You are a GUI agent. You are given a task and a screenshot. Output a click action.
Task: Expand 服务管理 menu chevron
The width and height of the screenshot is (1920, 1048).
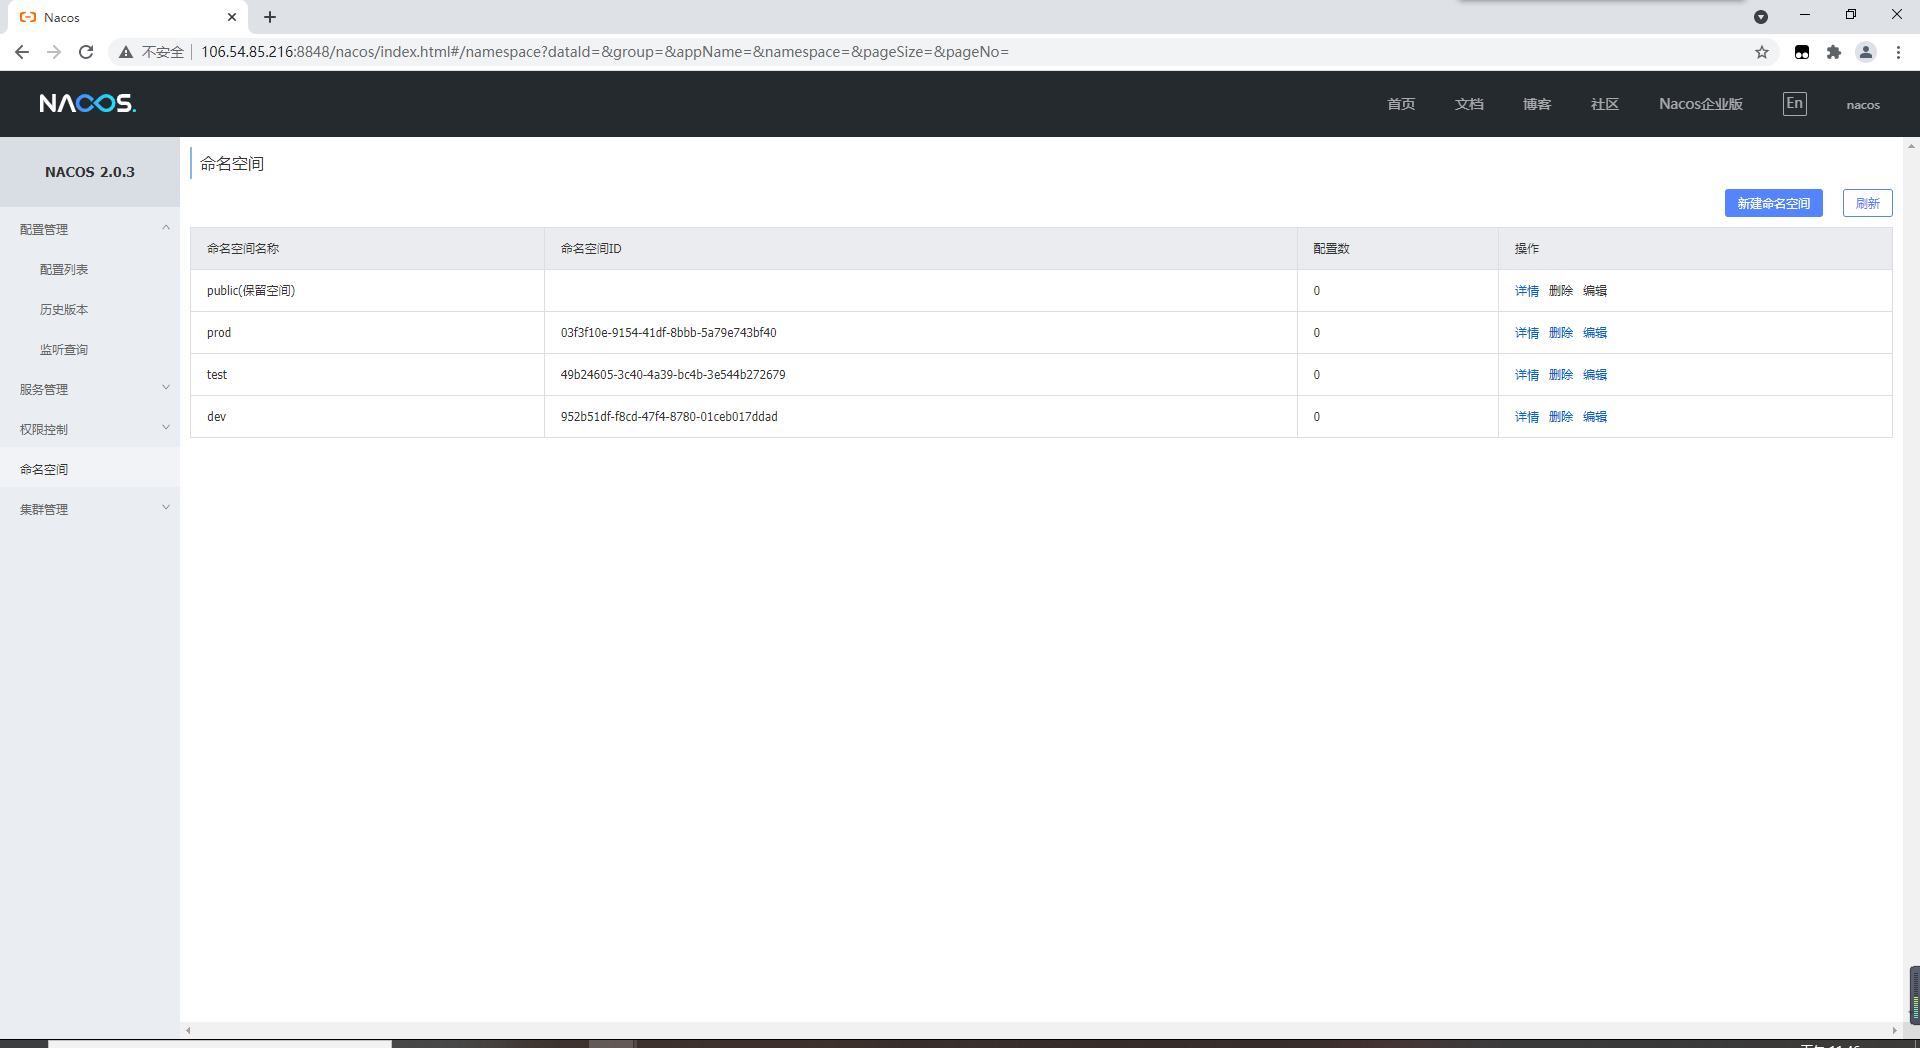click(166, 388)
